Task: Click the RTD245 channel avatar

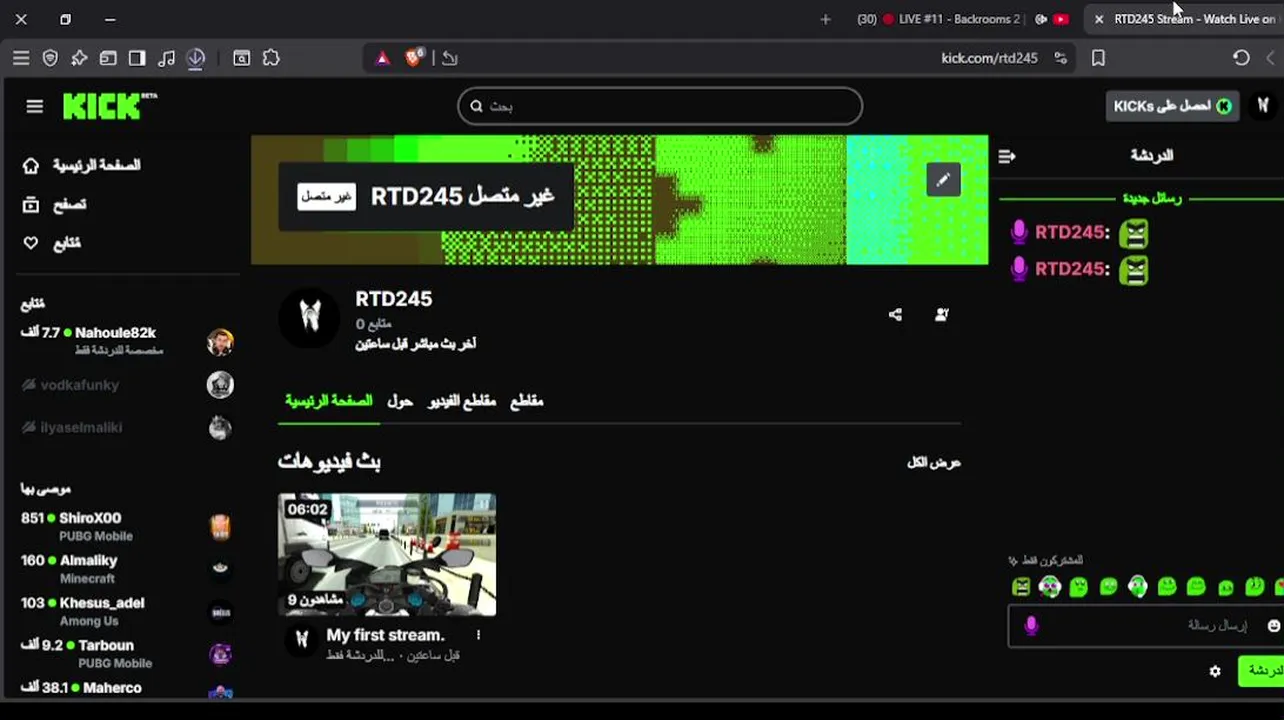Action: (x=309, y=317)
